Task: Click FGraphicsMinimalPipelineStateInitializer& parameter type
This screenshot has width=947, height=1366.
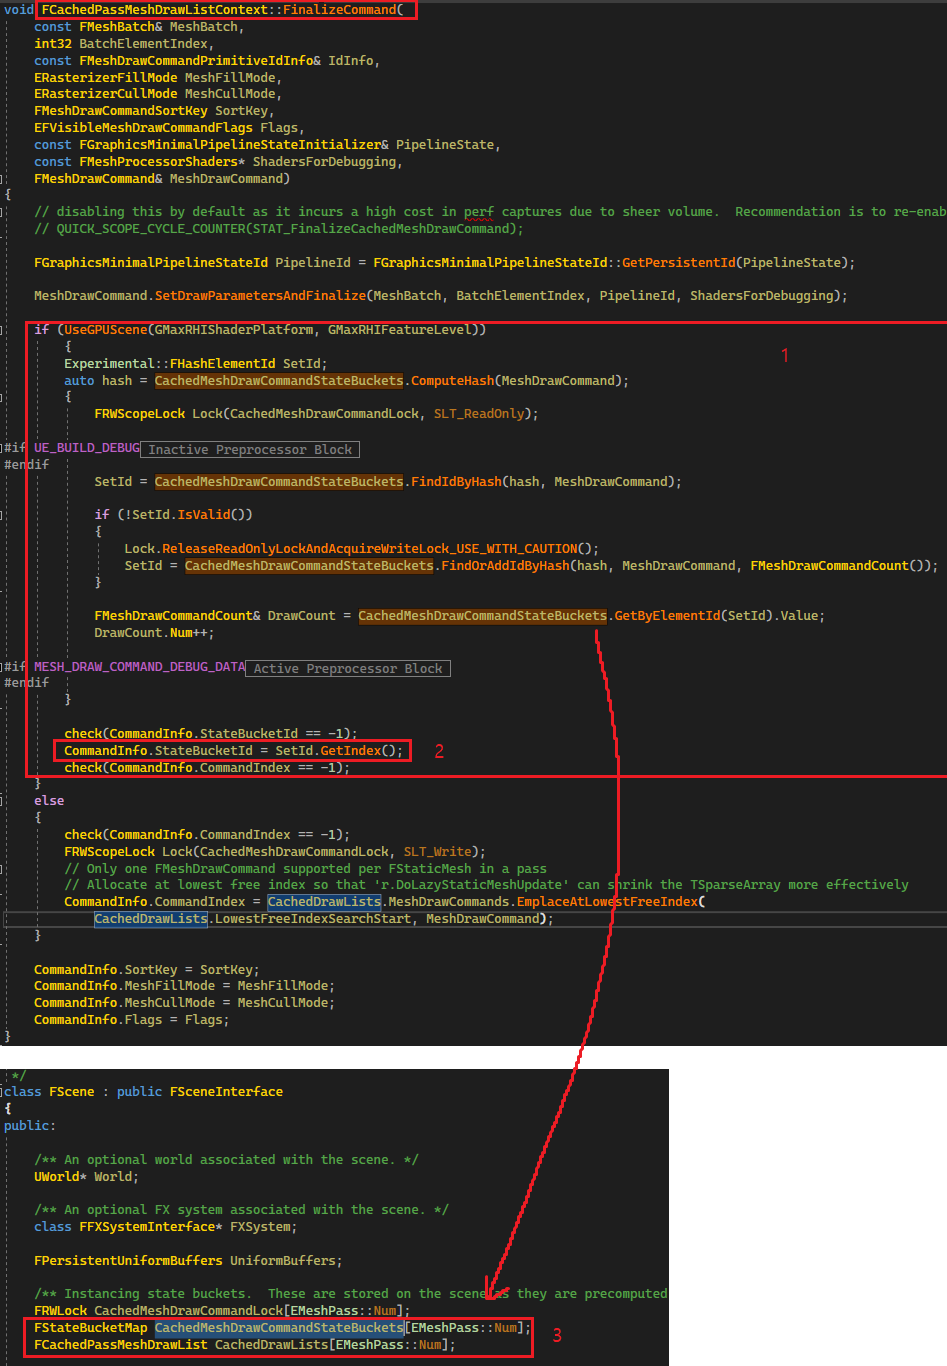Action: tap(234, 145)
